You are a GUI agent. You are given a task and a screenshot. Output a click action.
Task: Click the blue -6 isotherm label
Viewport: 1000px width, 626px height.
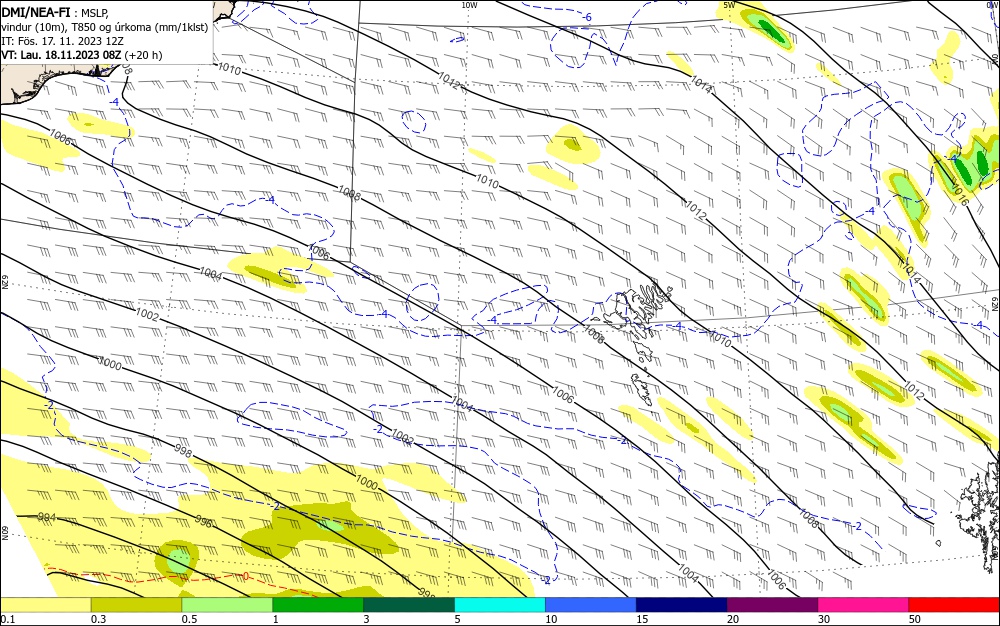(x=587, y=17)
